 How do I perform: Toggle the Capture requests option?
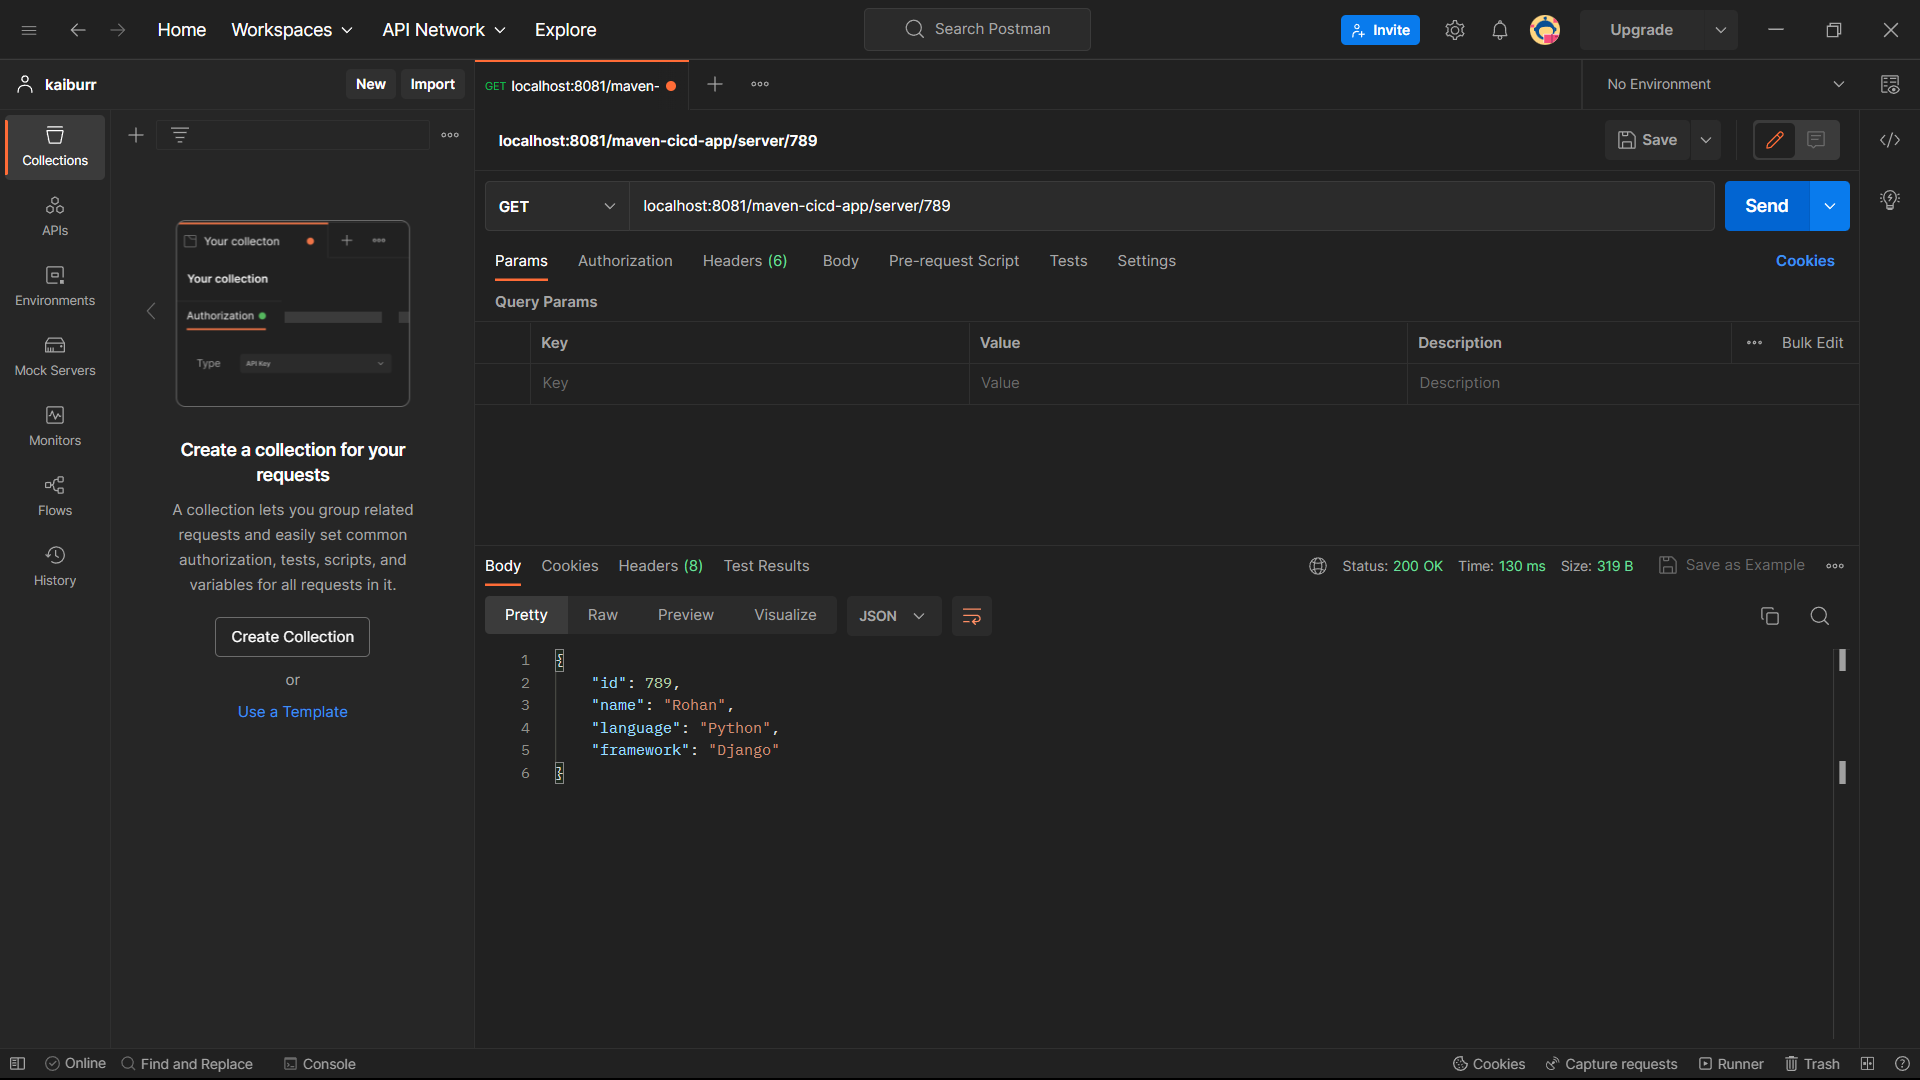point(1612,1064)
